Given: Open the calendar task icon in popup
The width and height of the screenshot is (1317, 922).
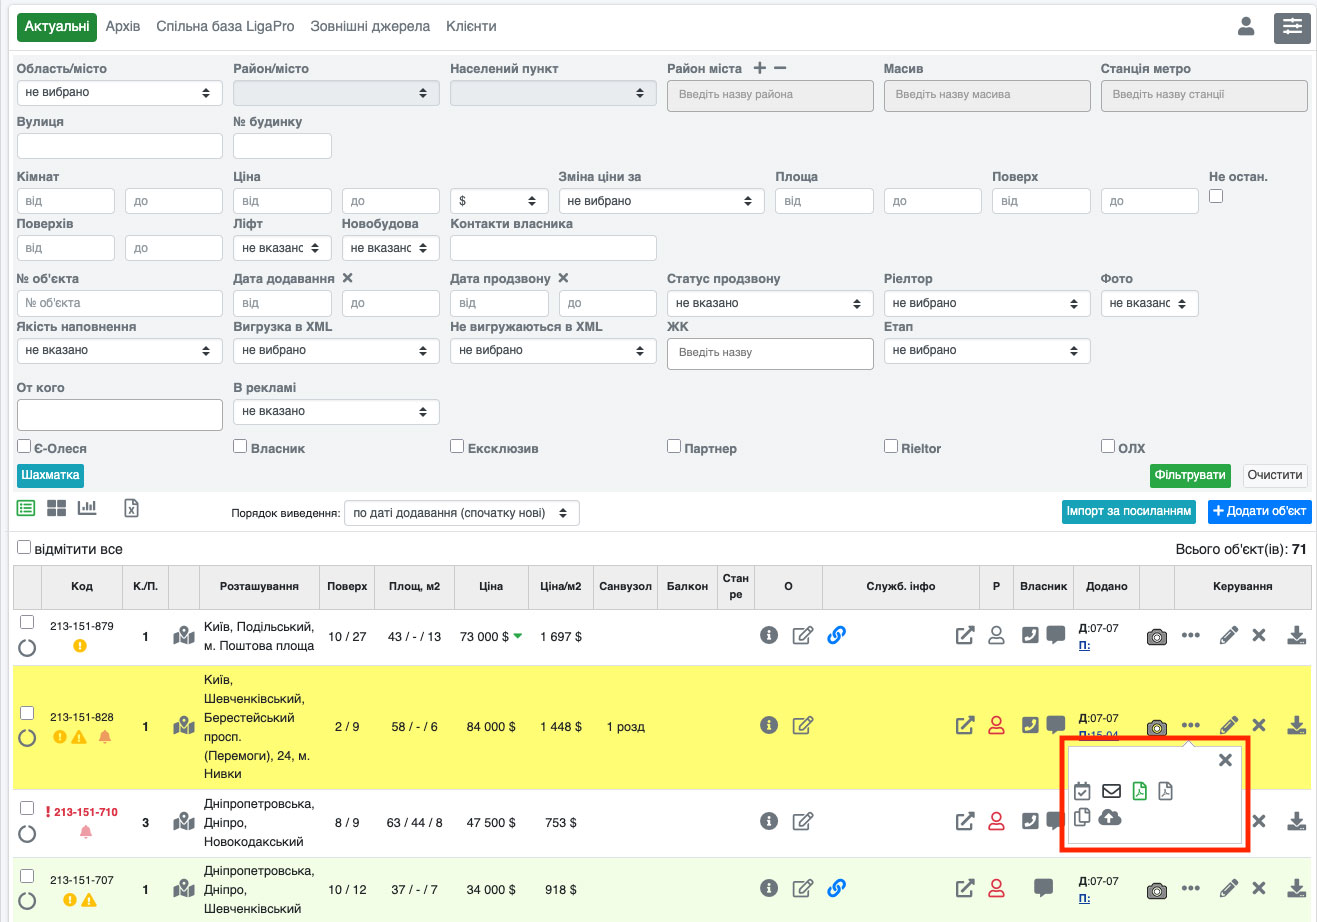Looking at the screenshot, I should [x=1082, y=791].
